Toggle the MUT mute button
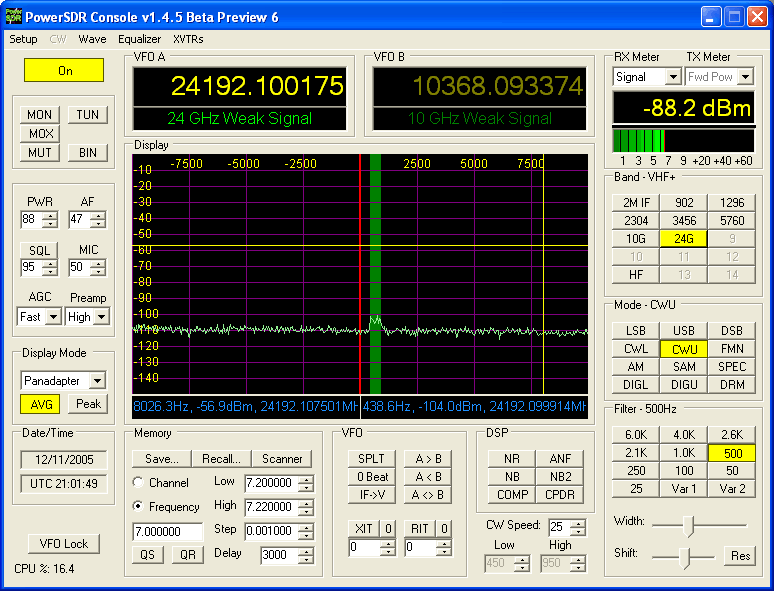This screenshot has width=774, height=591. [41, 153]
